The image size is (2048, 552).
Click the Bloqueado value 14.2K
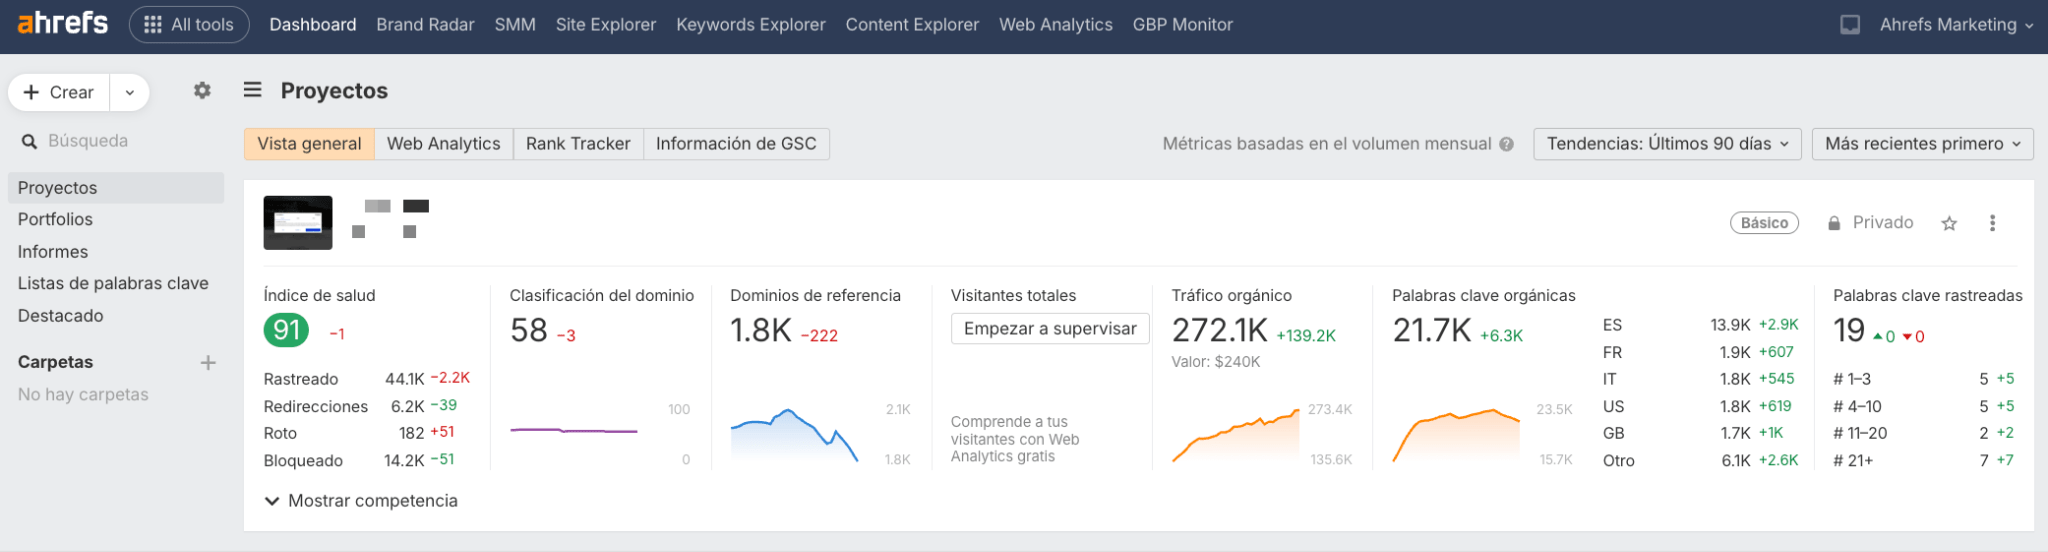[405, 461]
